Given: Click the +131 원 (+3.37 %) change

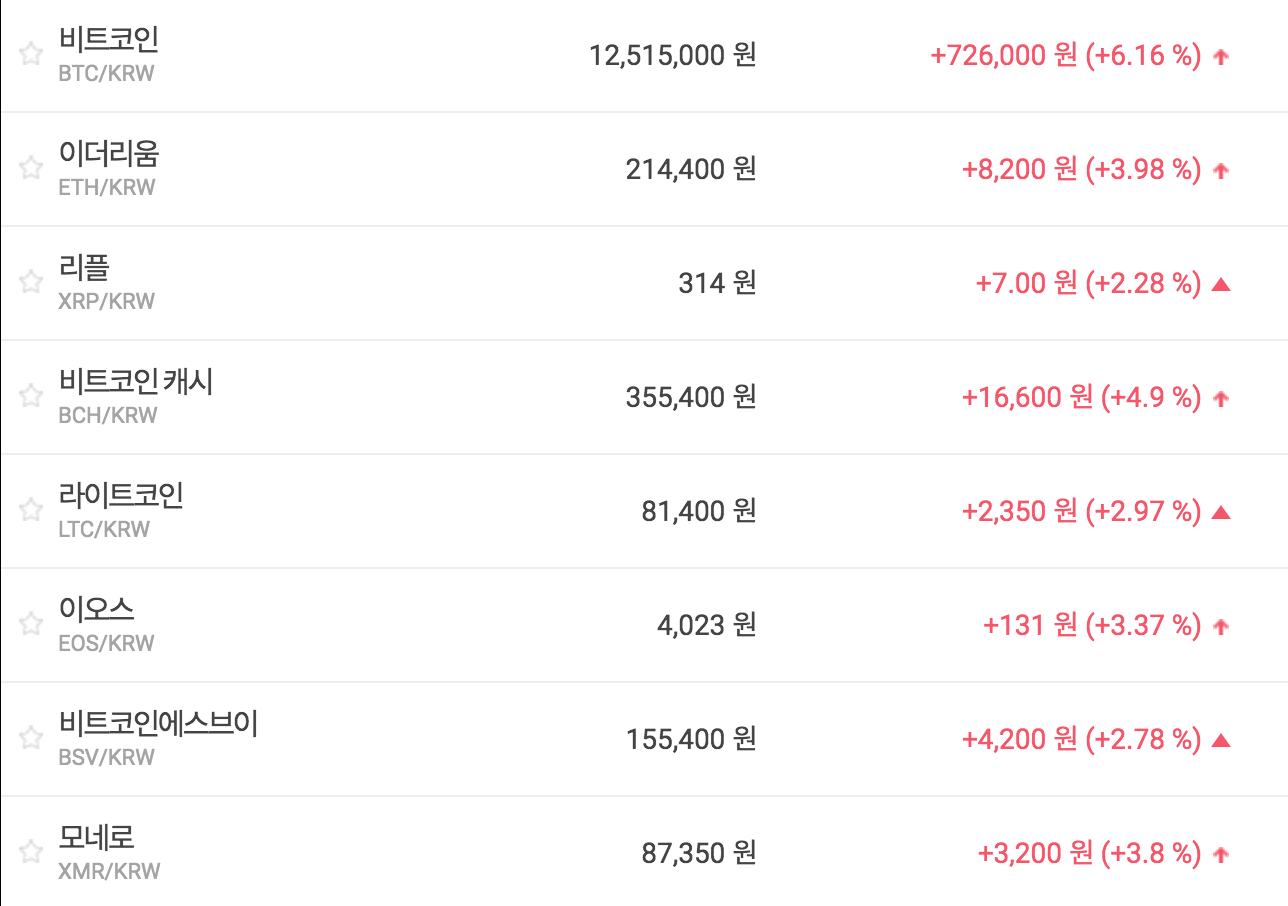Looking at the screenshot, I should (x=1092, y=625).
